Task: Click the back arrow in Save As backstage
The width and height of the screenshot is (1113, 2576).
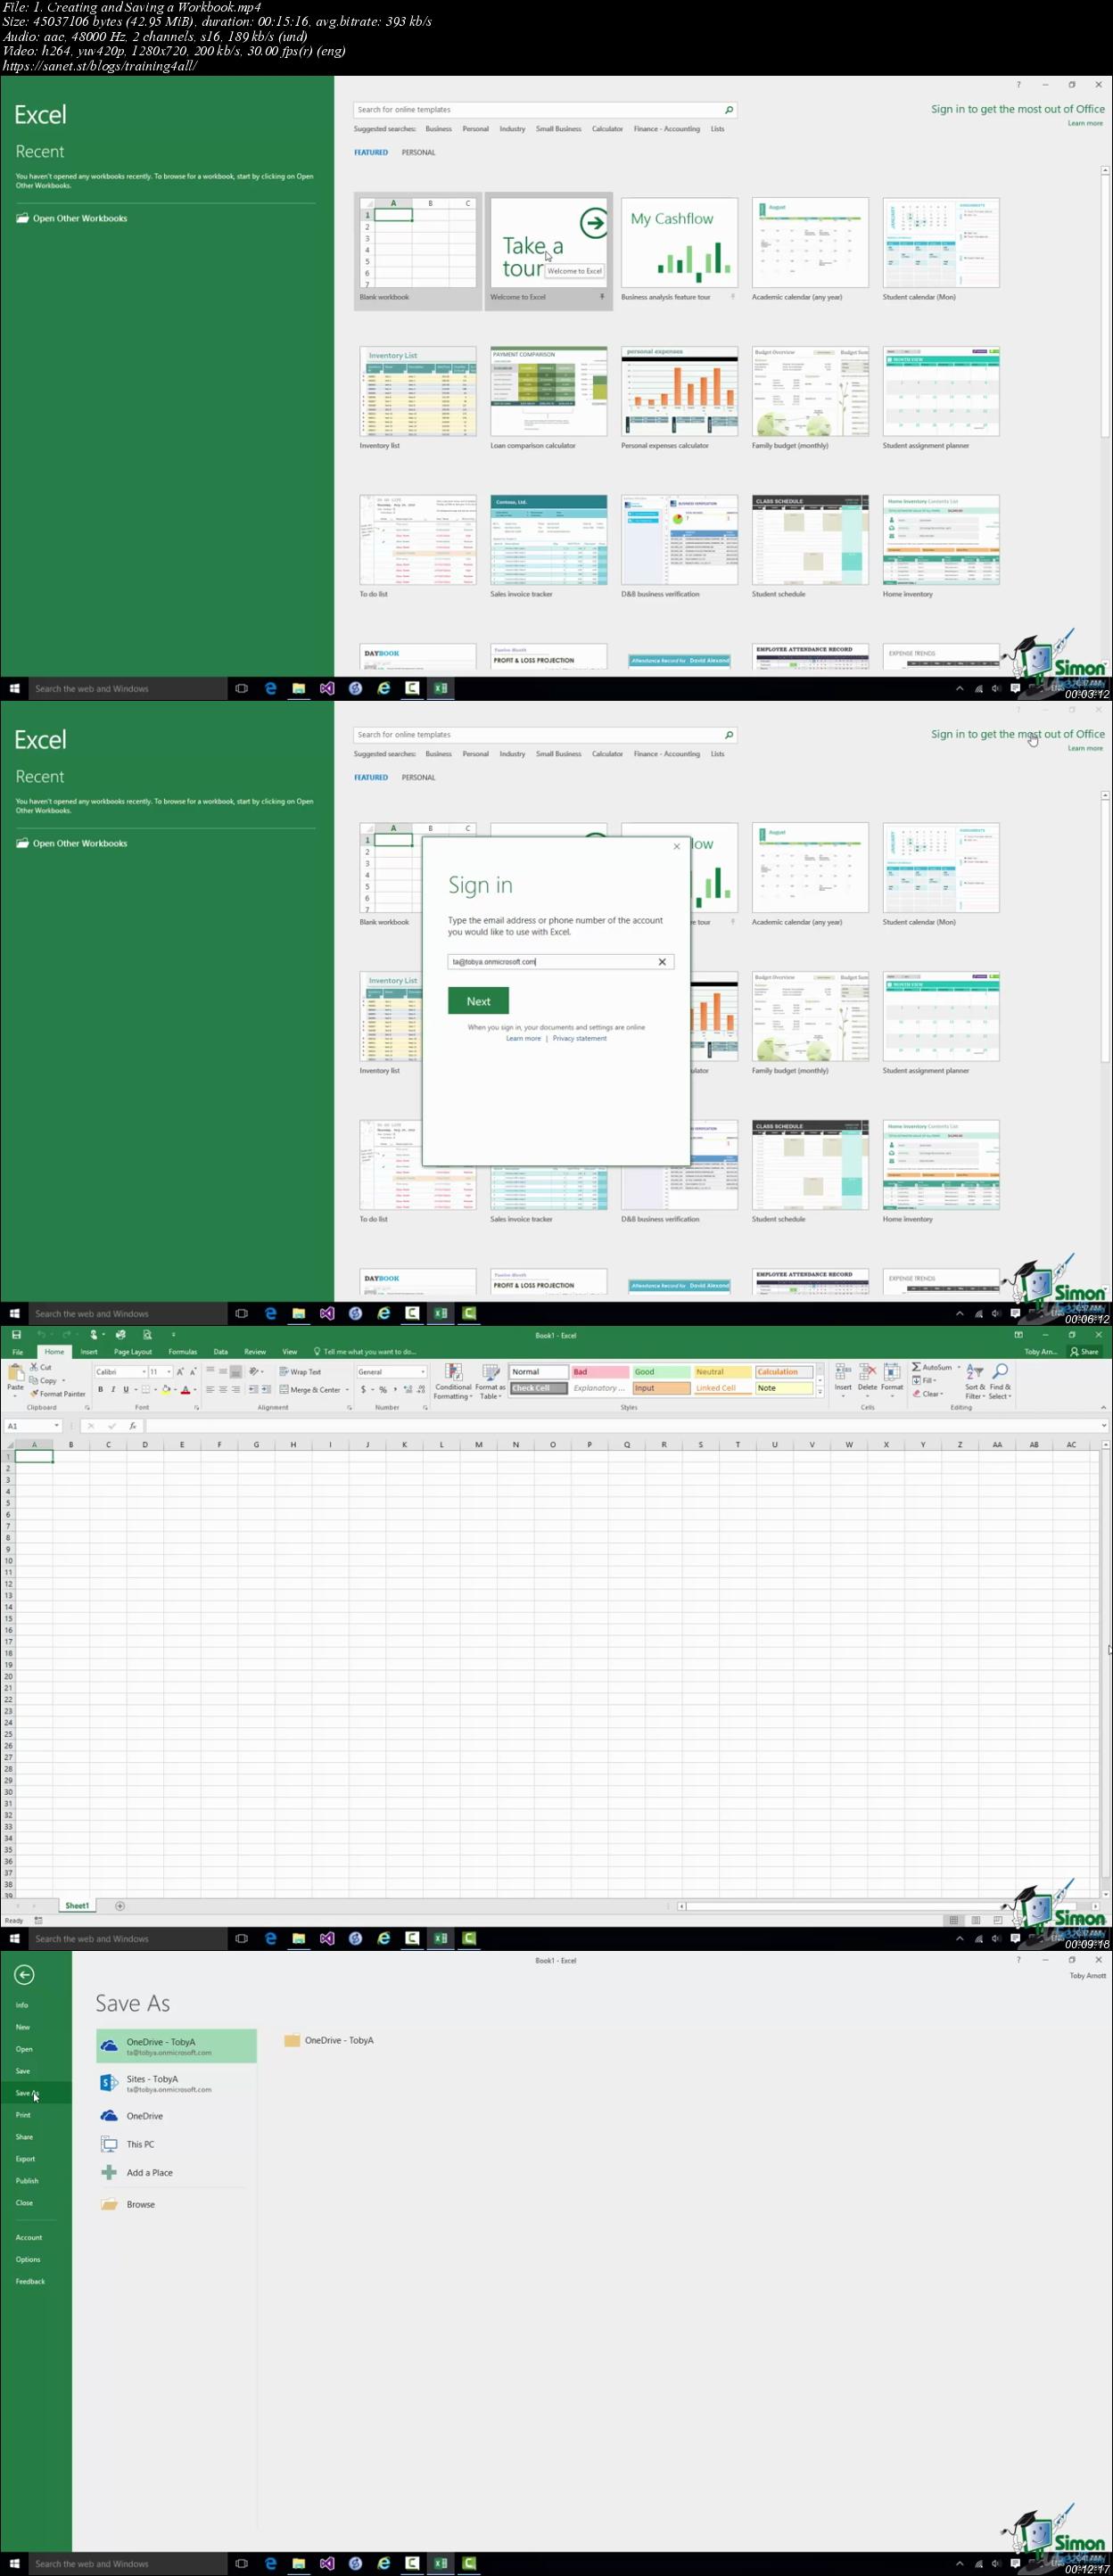Action: (25, 1974)
